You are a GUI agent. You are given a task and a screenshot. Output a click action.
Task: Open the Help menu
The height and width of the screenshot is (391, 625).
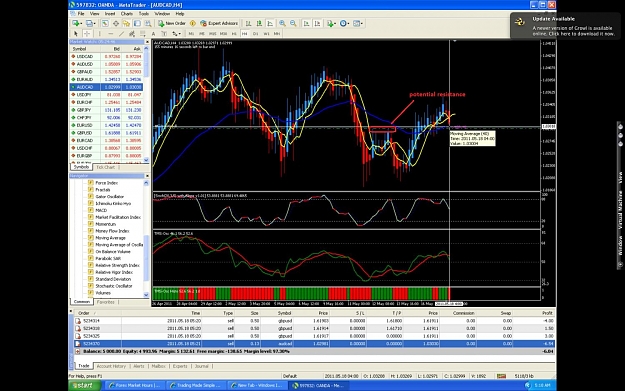click(180, 14)
